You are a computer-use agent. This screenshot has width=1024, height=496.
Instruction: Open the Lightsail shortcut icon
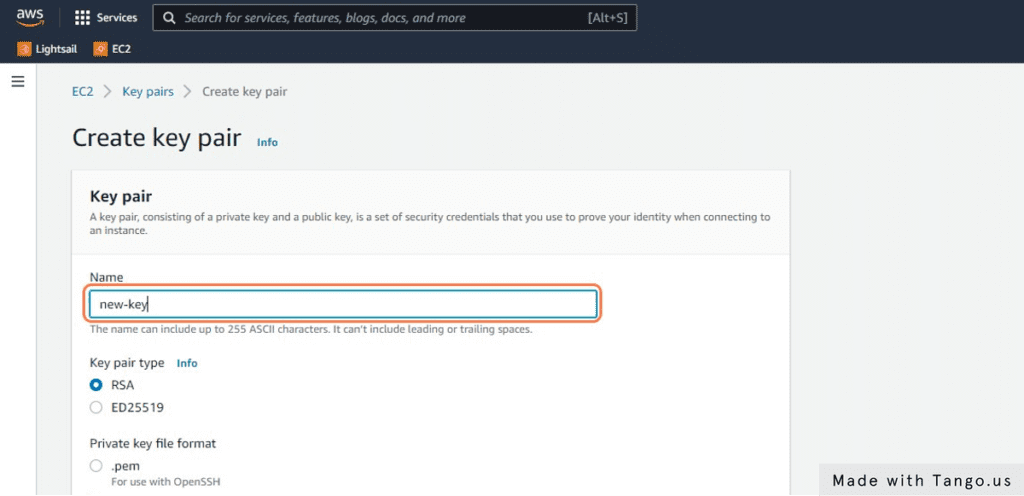pos(24,49)
